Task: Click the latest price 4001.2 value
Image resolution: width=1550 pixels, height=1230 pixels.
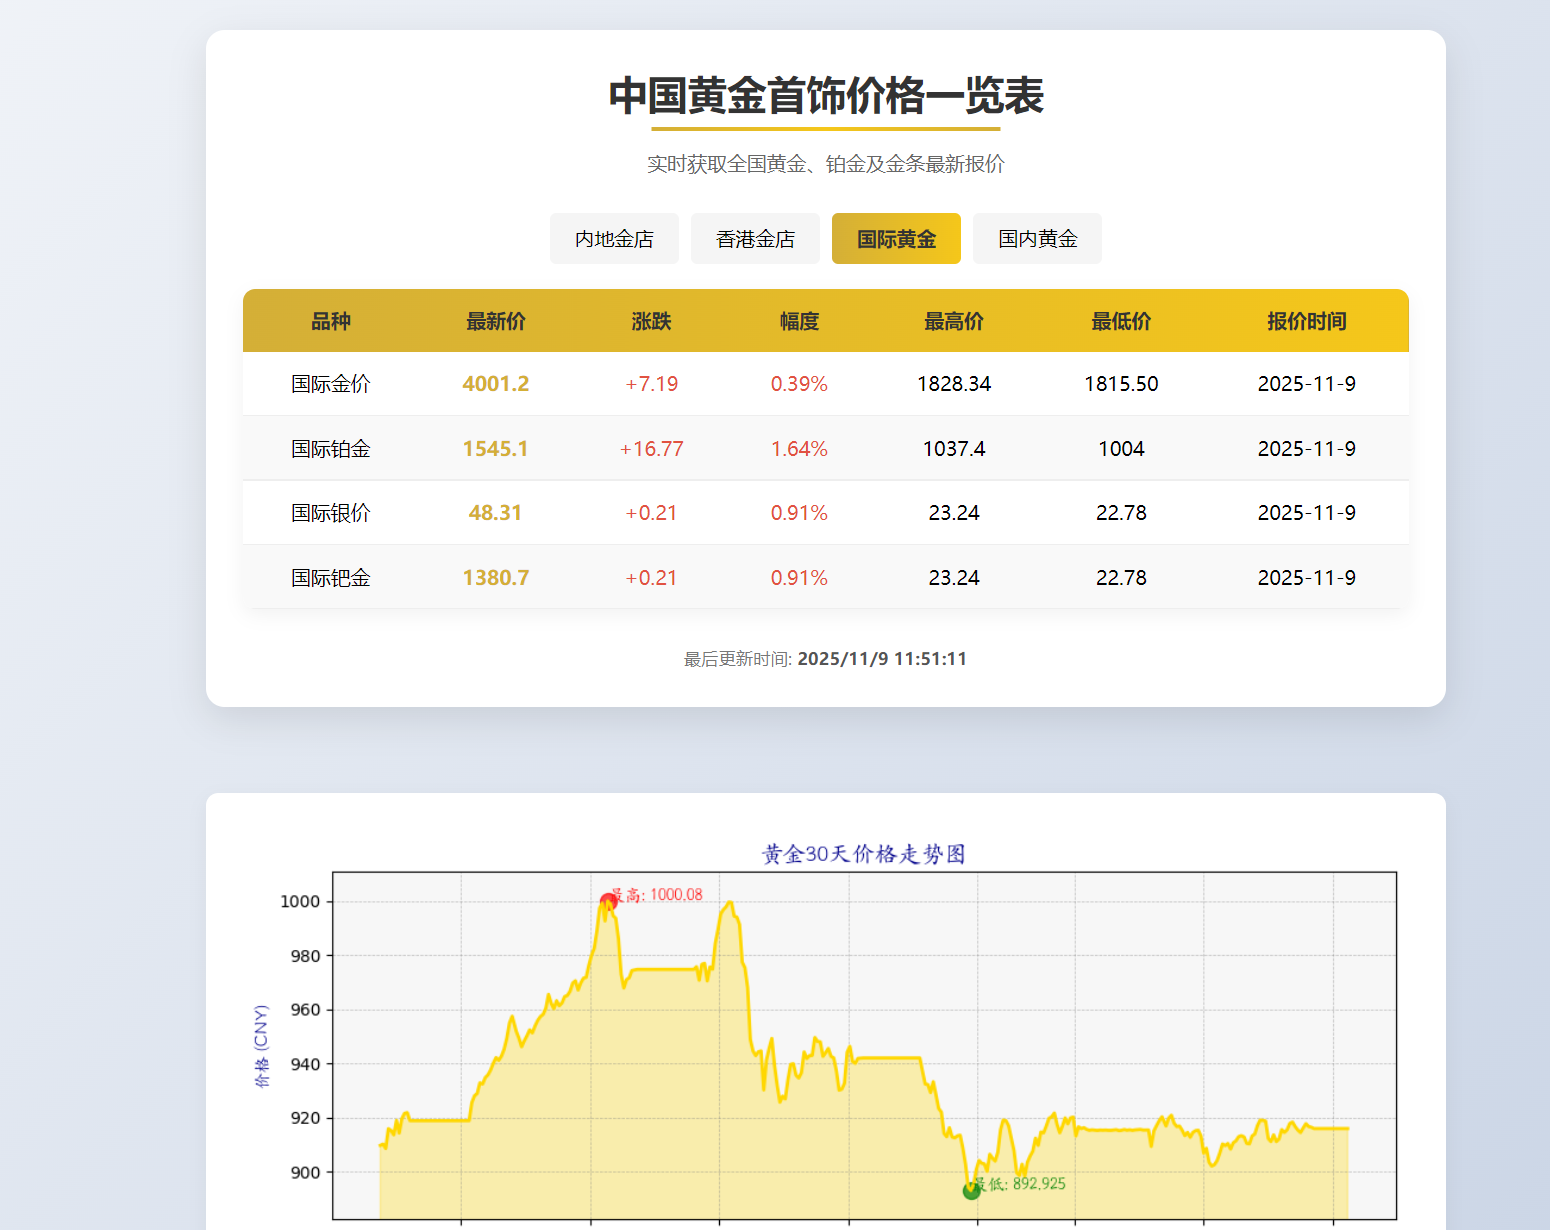Action: tap(496, 383)
